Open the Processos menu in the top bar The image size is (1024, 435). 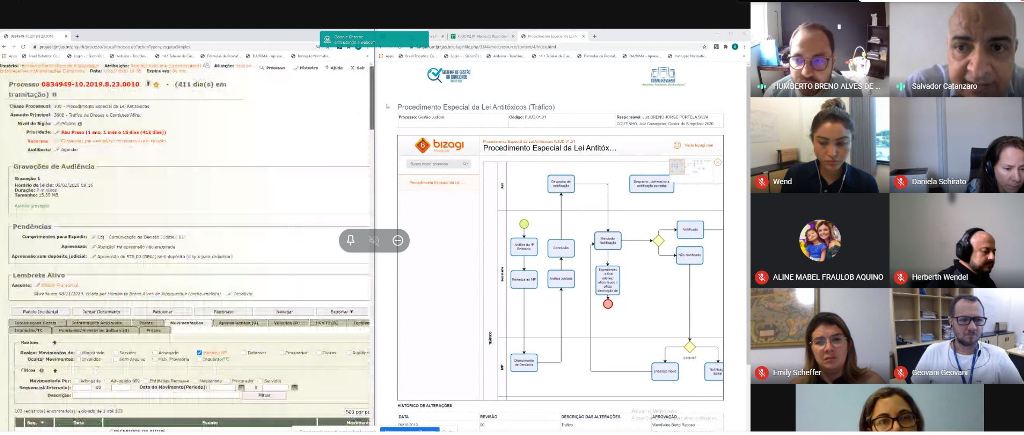[x=272, y=67]
